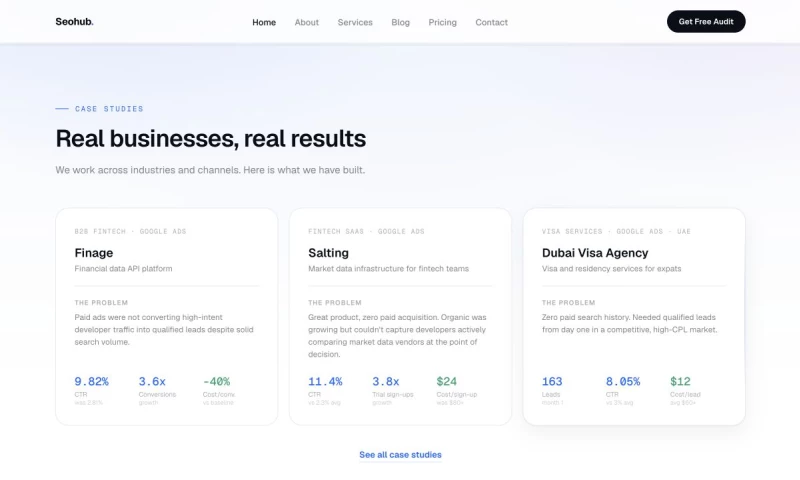Click the 9.82% CTR stat
Screen dimensions: 800x480
[x=91, y=382]
